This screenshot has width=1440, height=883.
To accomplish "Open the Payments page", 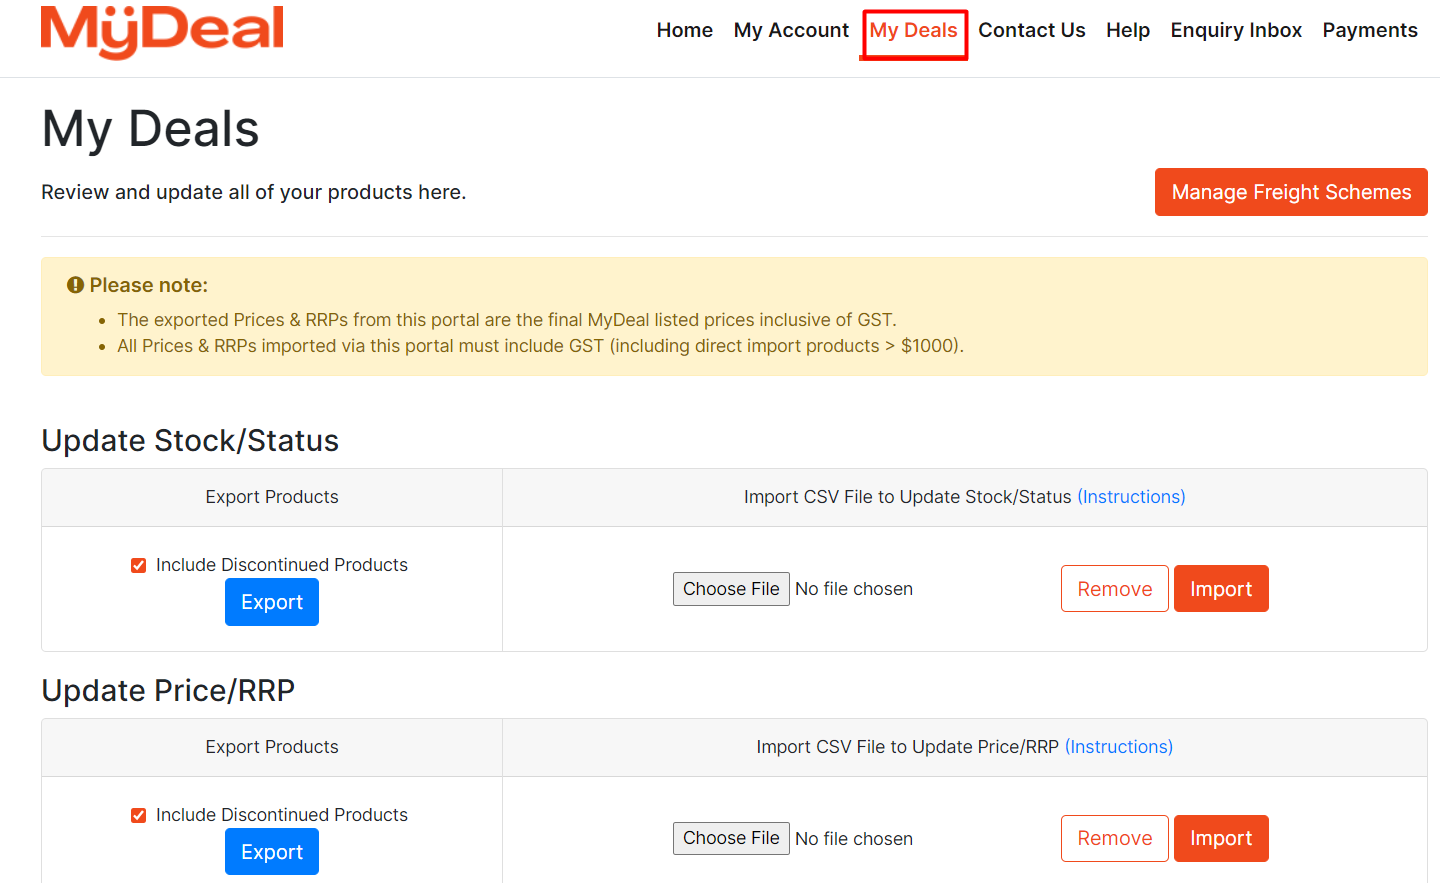I will (1370, 30).
